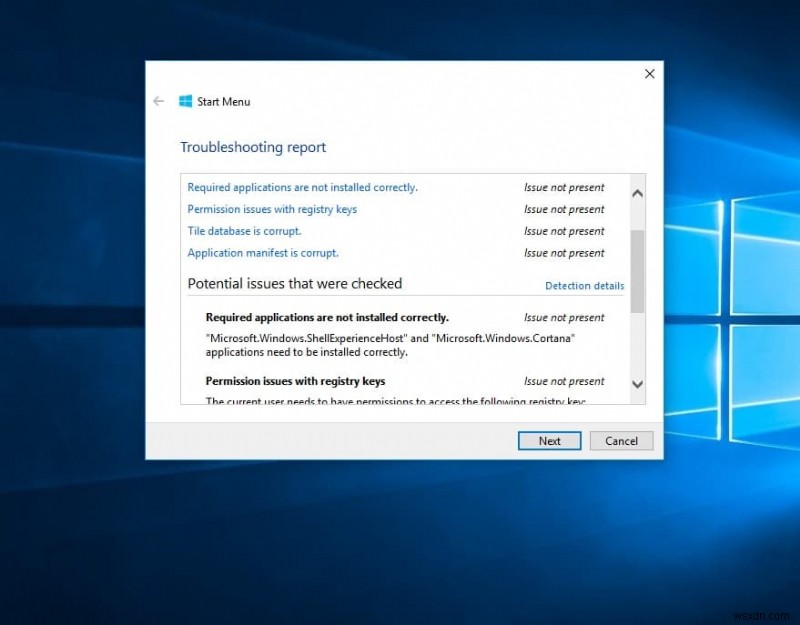
Task: Click the Cancel button
Action: (x=621, y=441)
